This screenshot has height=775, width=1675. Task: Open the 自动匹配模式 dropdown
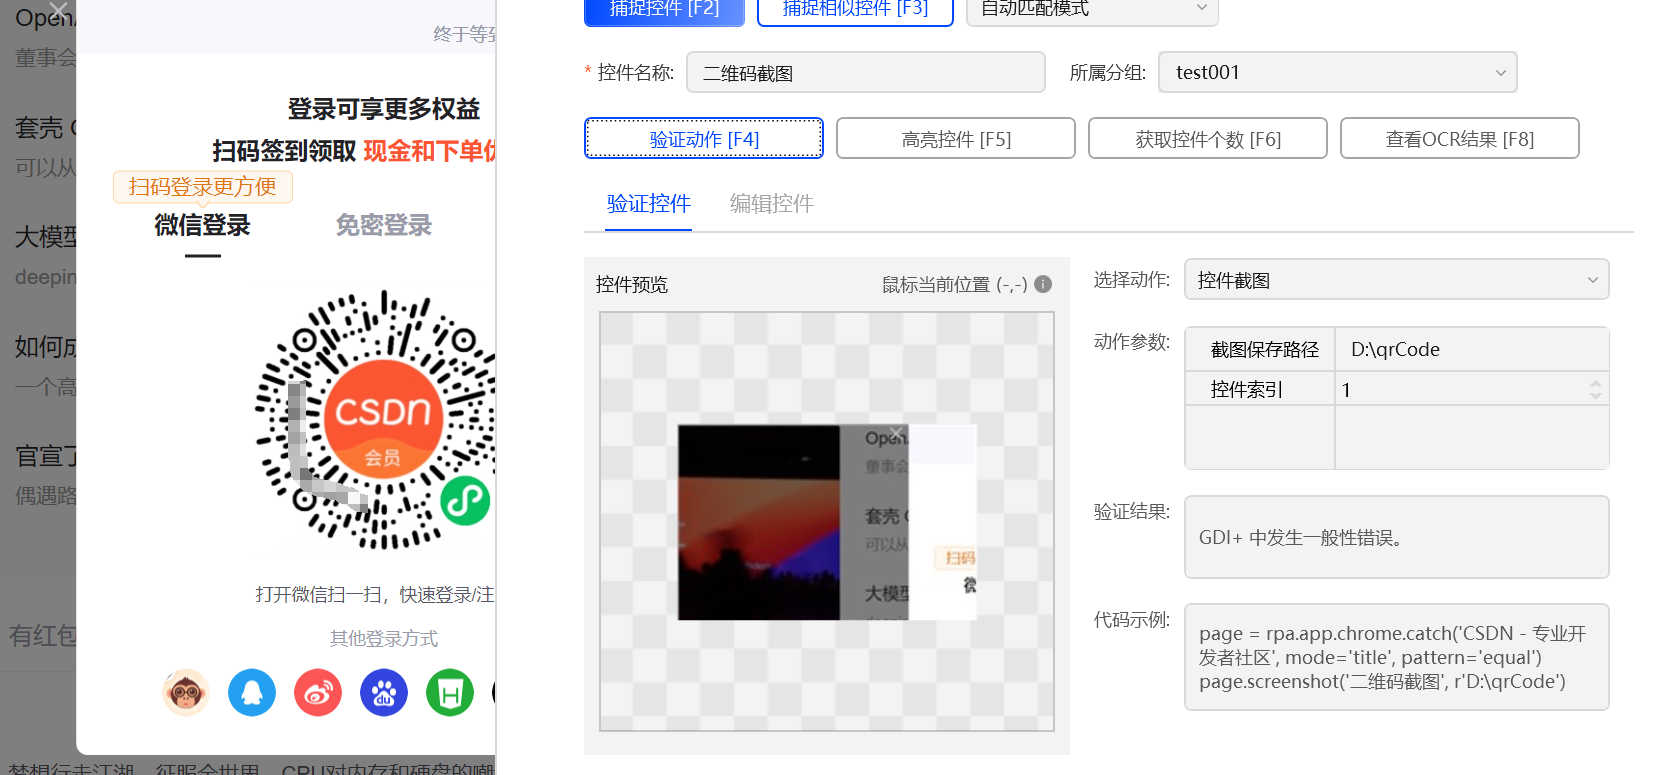click(x=1092, y=10)
